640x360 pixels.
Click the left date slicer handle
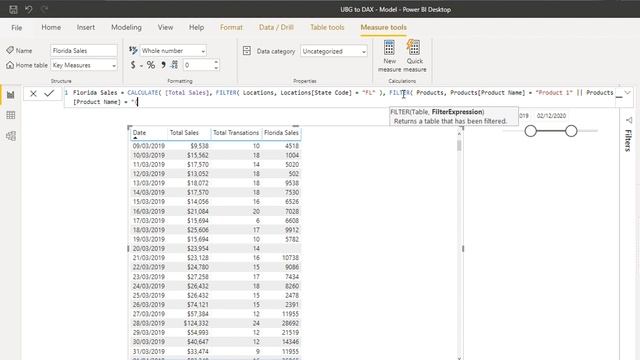point(531,131)
